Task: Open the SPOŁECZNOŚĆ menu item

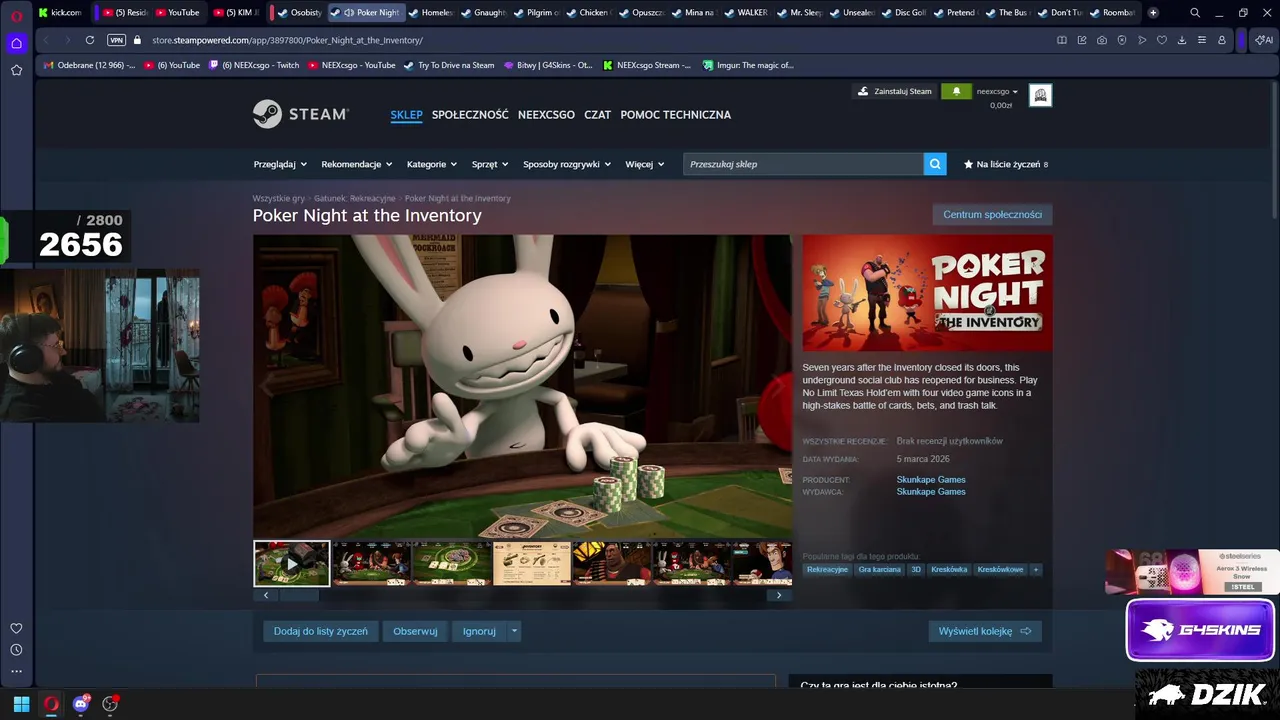Action: (x=470, y=114)
